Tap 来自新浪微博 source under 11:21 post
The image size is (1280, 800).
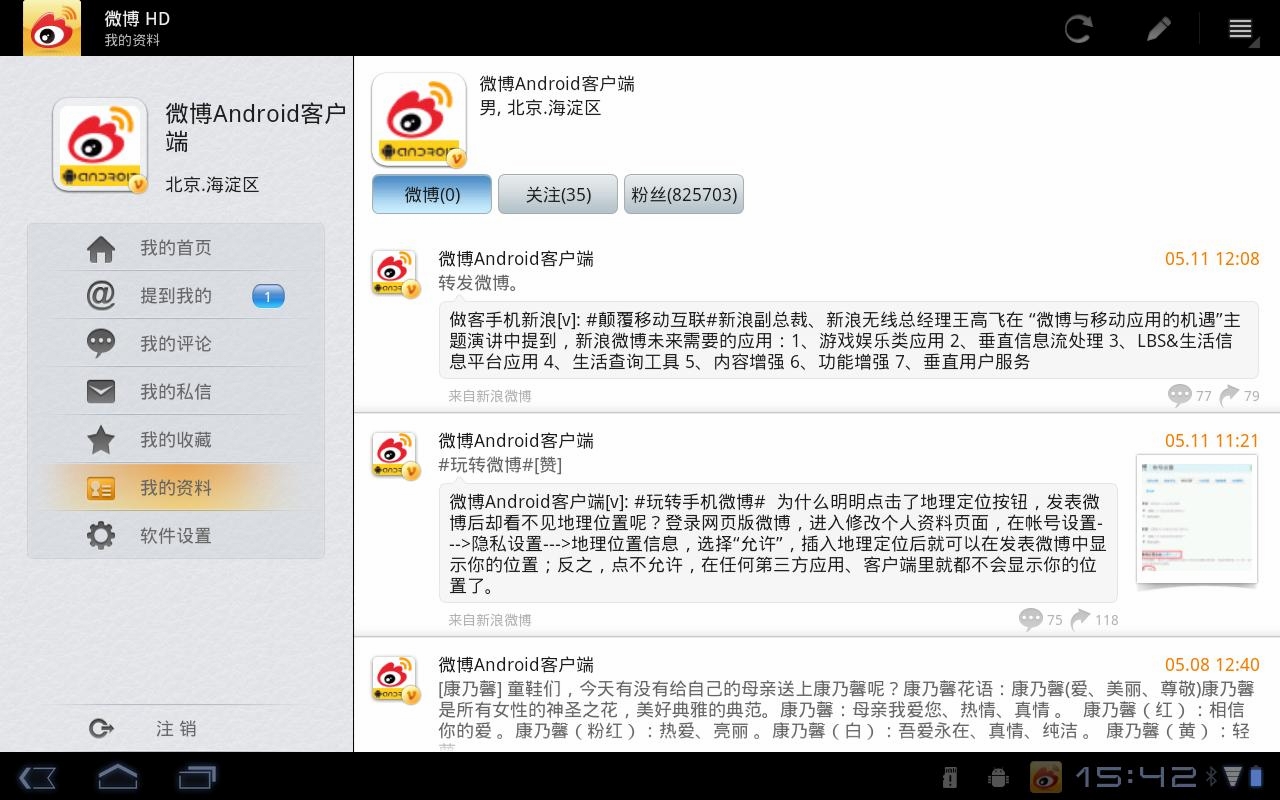(490, 620)
